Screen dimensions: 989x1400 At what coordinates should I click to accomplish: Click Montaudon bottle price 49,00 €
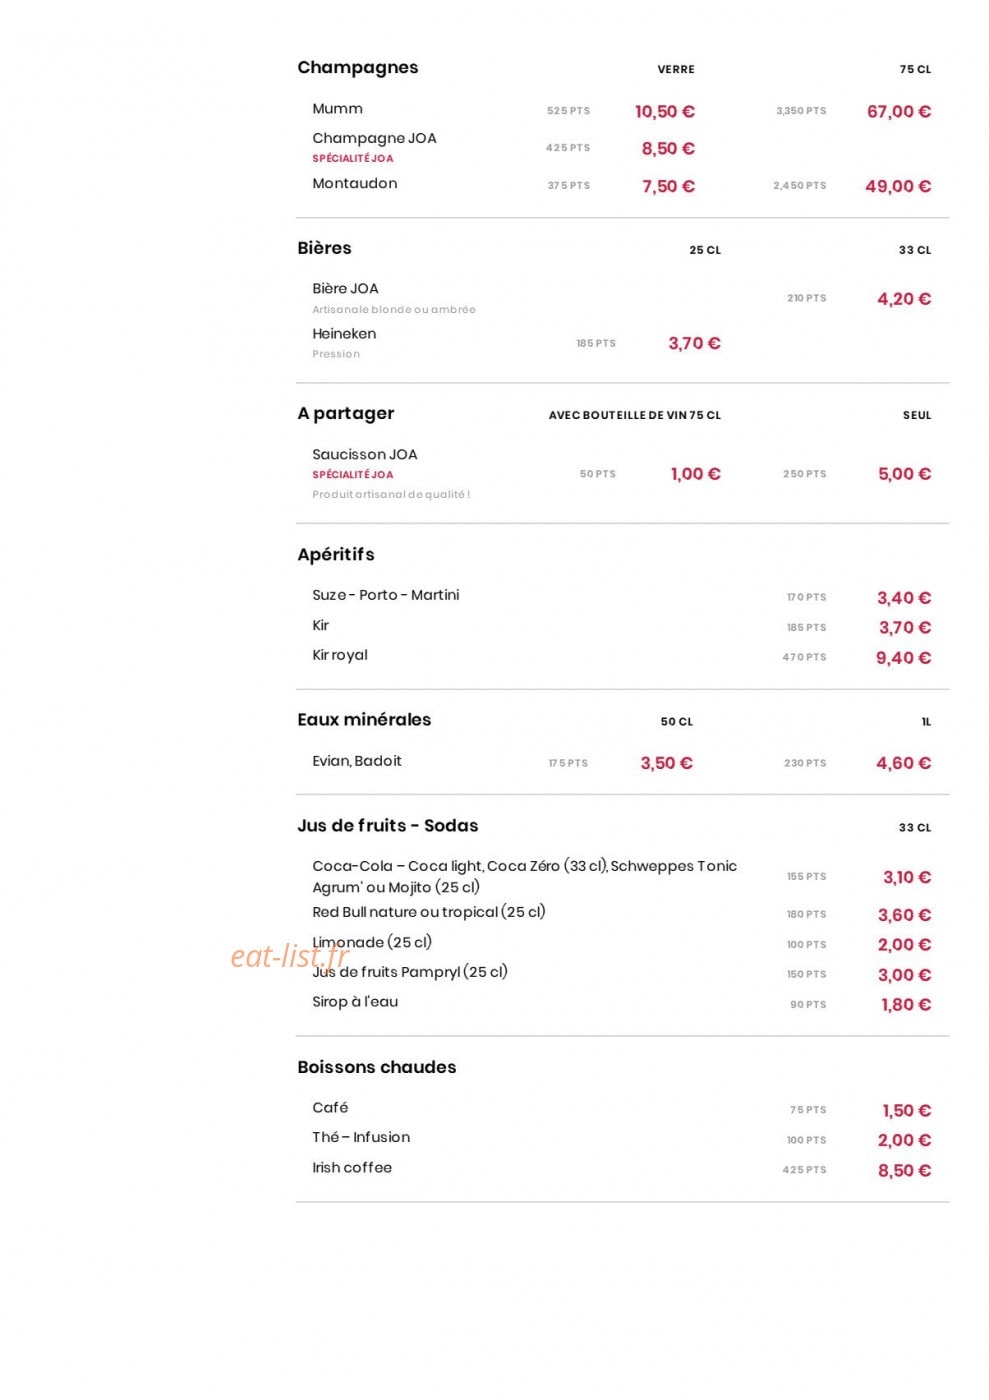[x=897, y=186]
